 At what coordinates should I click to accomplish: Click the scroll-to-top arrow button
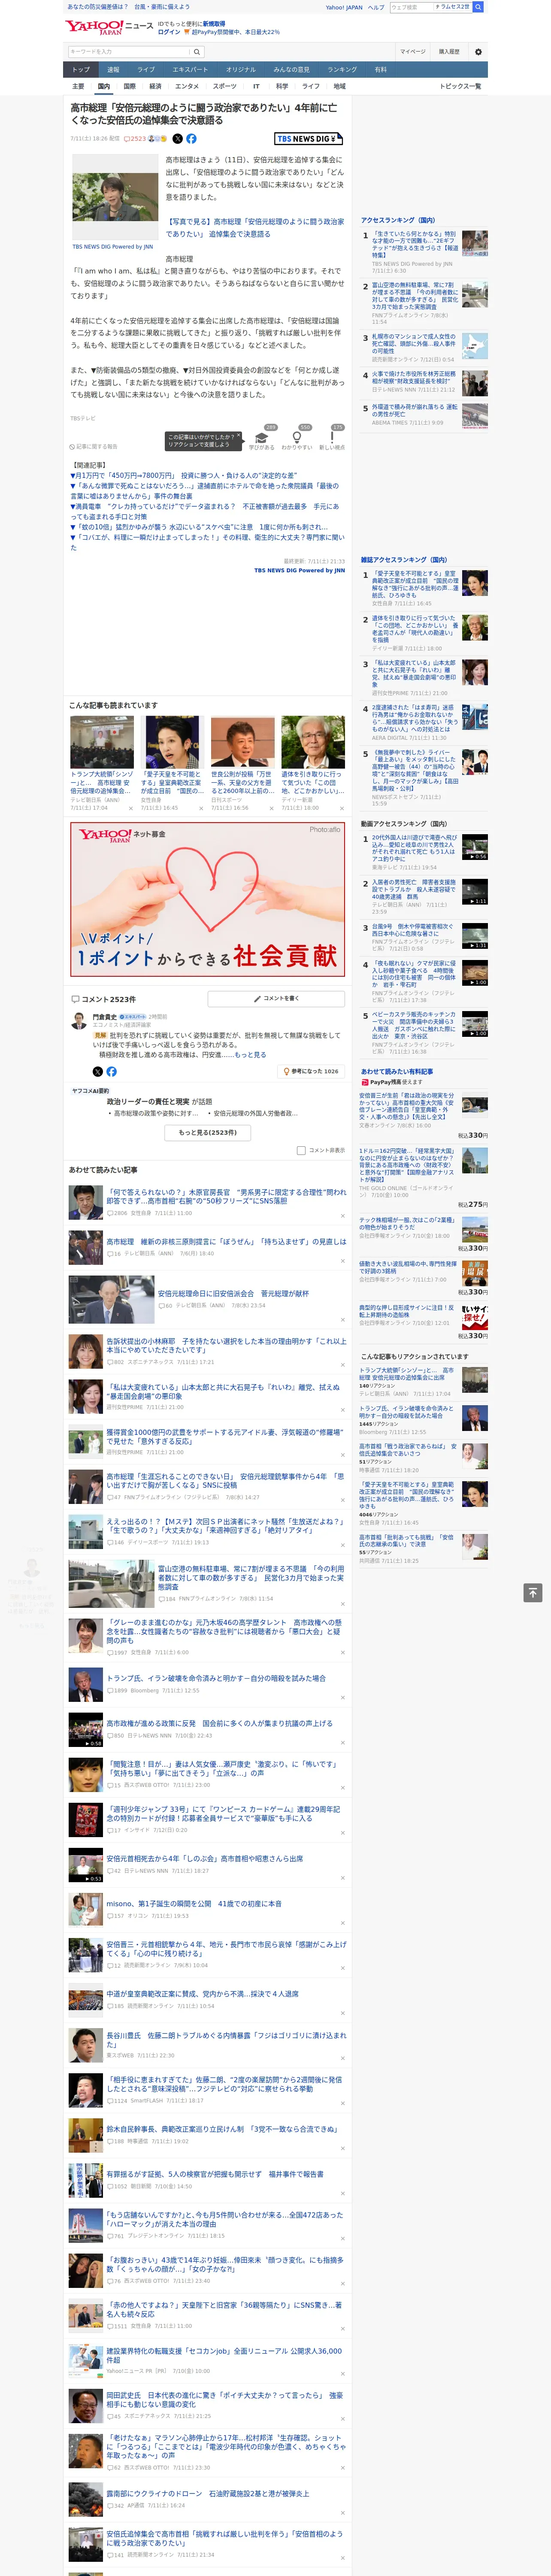533,1592
